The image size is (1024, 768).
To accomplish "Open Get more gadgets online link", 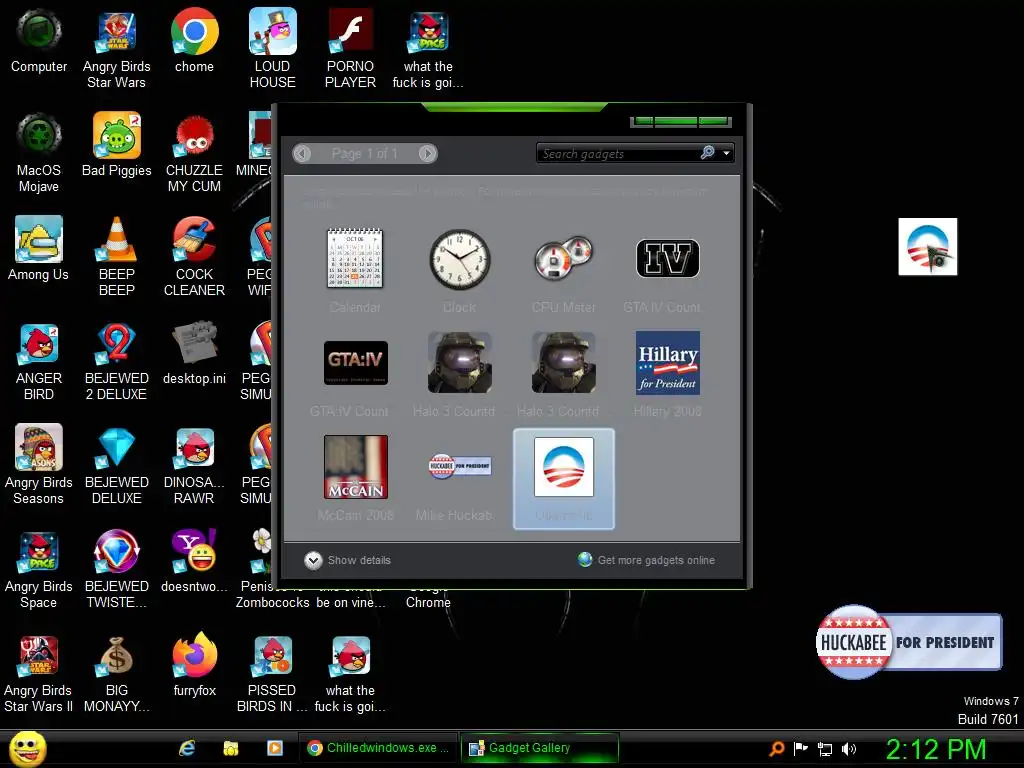I will (x=647, y=560).
